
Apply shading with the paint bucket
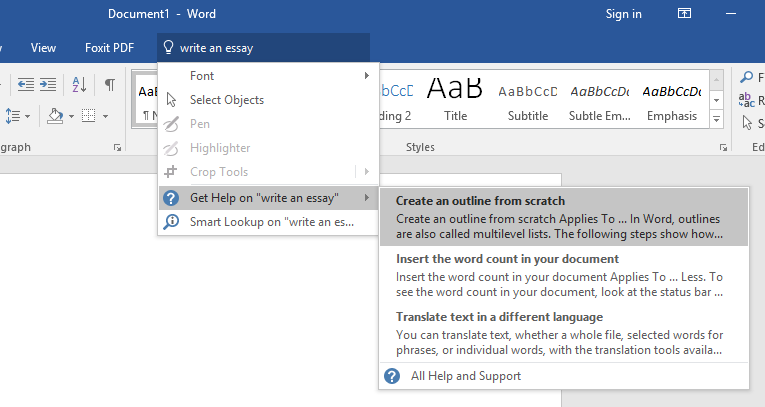pyautogui.click(x=55, y=116)
